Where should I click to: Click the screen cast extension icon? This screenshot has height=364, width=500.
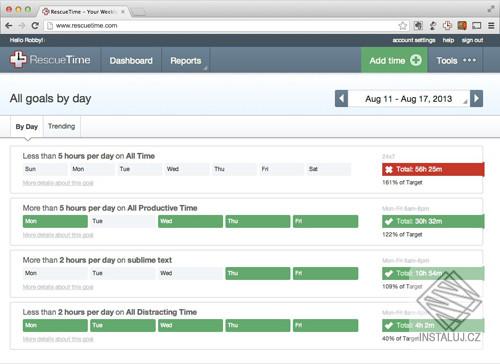click(477, 25)
